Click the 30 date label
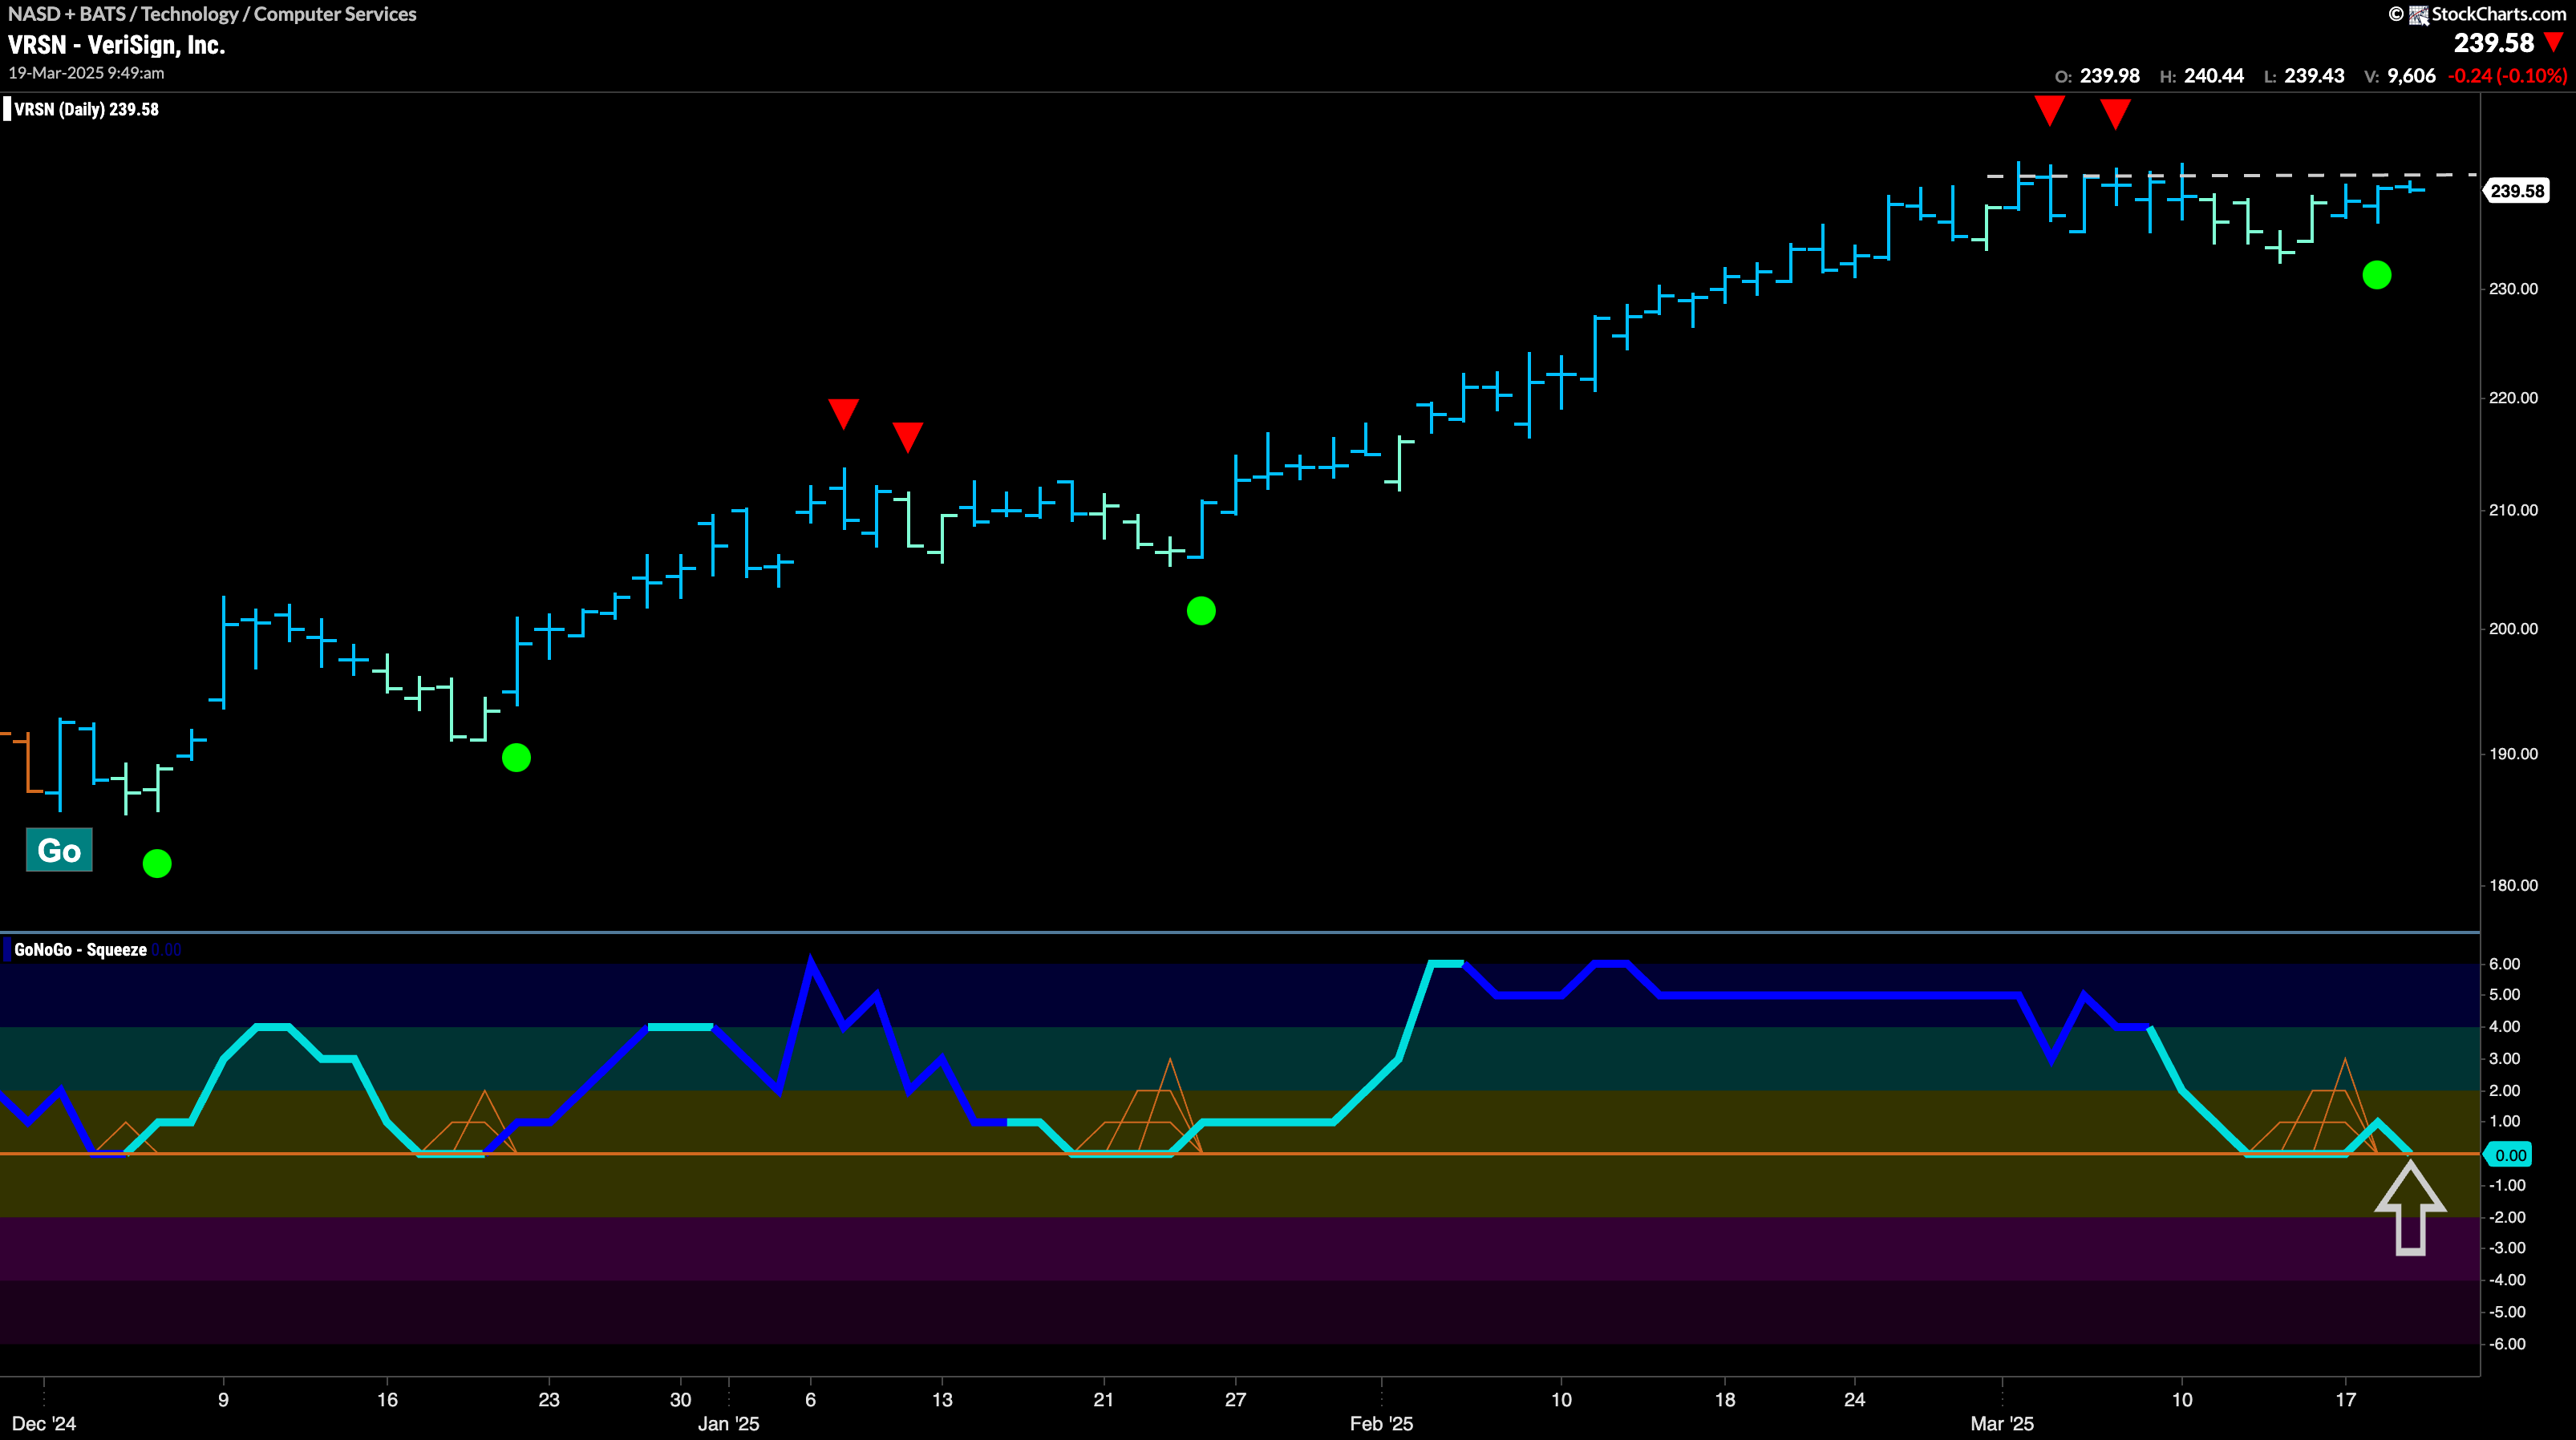 point(680,1400)
